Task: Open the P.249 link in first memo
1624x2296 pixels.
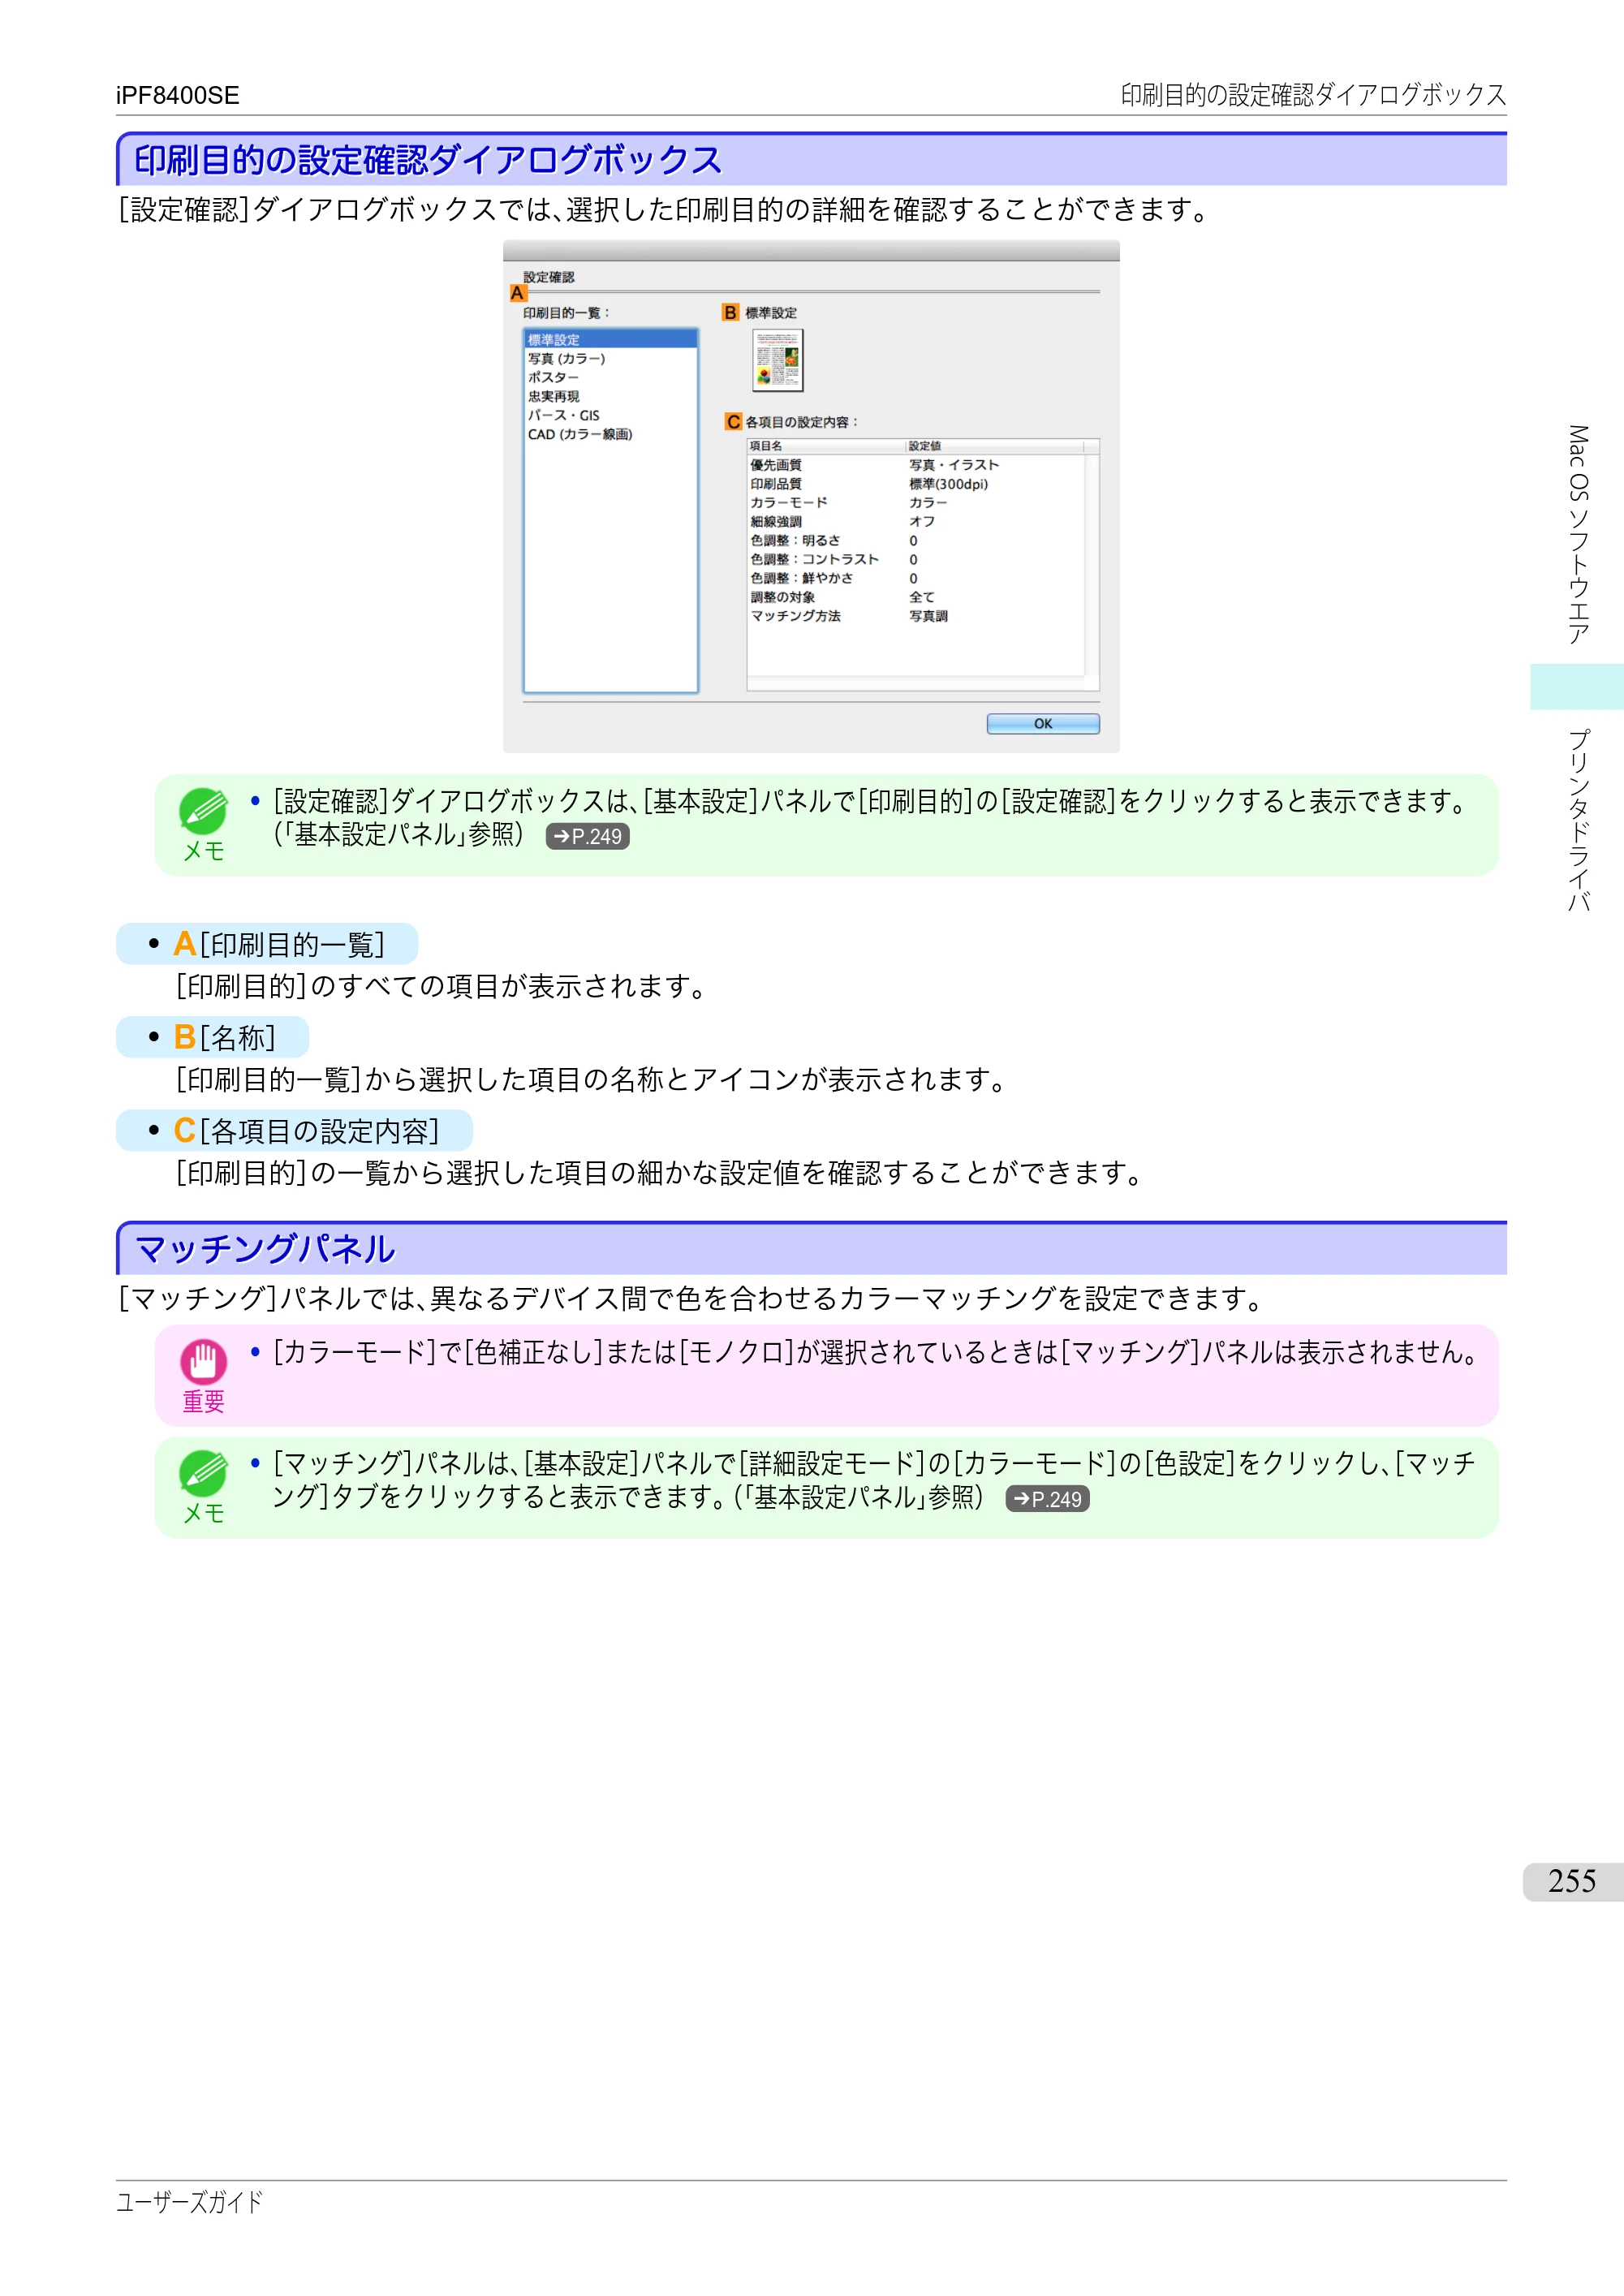Action: pyautogui.click(x=587, y=837)
